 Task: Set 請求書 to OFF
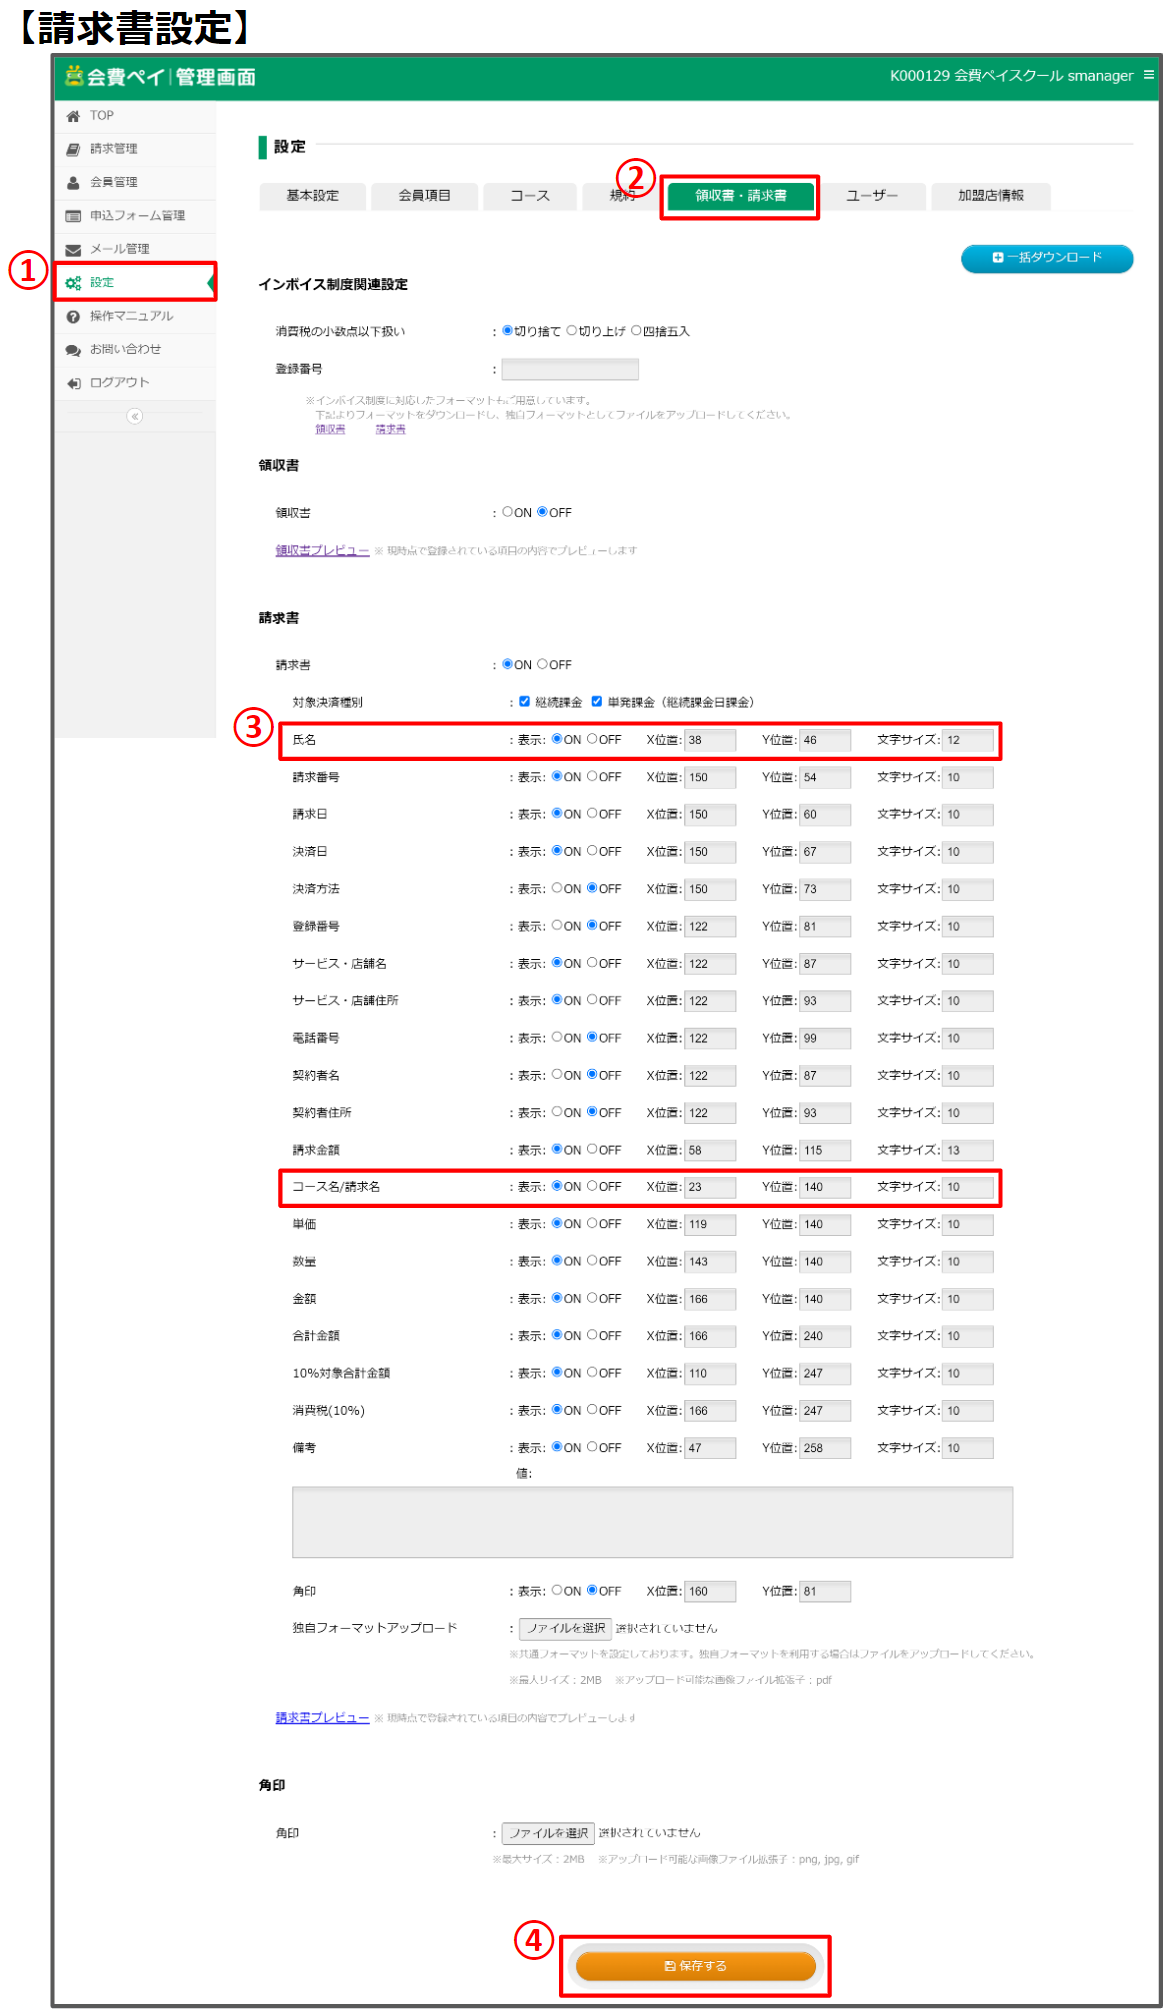[542, 664]
